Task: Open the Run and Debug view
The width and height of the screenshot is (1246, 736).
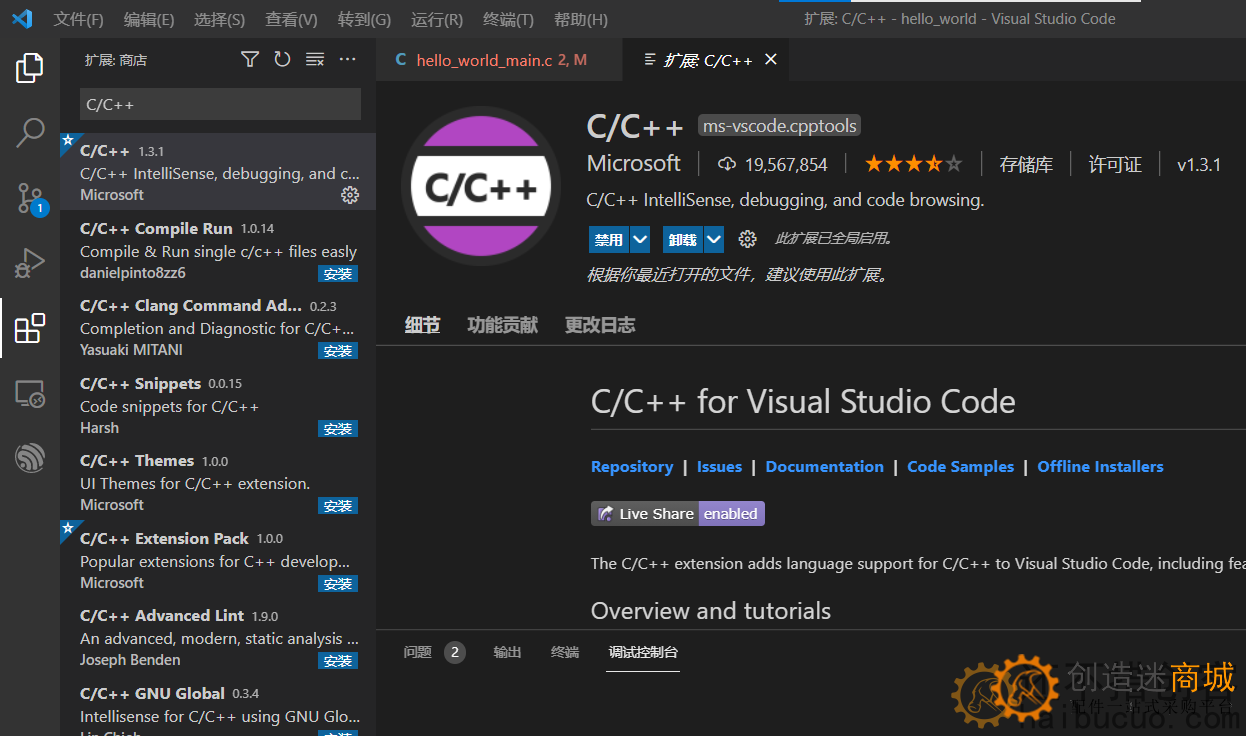Action: pyautogui.click(x=29, y=263)
